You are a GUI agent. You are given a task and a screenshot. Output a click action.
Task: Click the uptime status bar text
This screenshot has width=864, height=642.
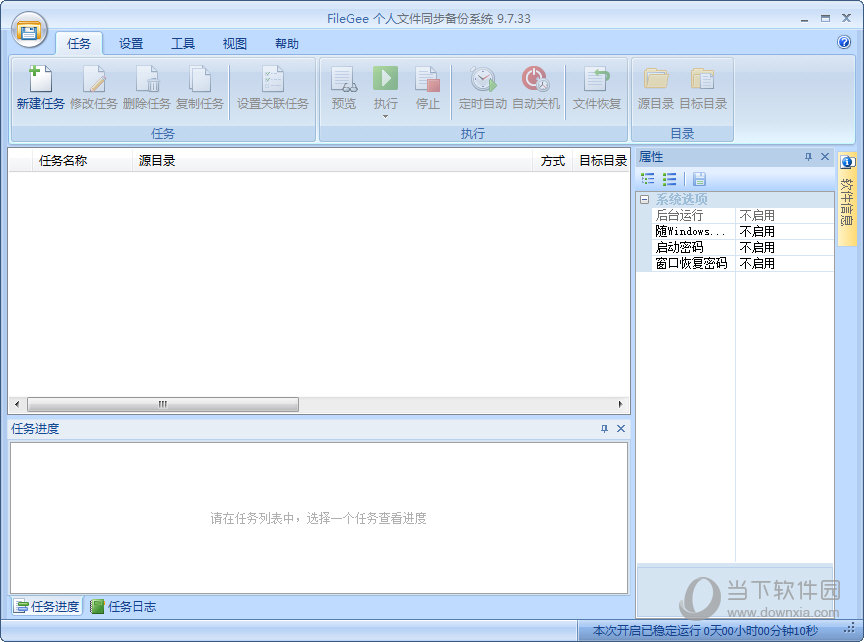click(x=705, y=630)
